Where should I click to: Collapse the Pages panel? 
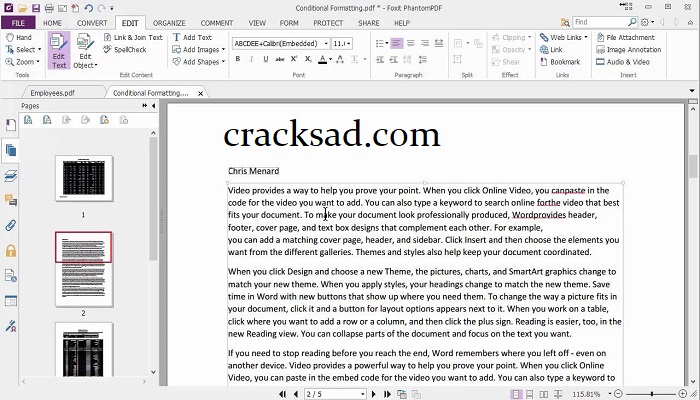pyautogui.click(x=154, y=106)
